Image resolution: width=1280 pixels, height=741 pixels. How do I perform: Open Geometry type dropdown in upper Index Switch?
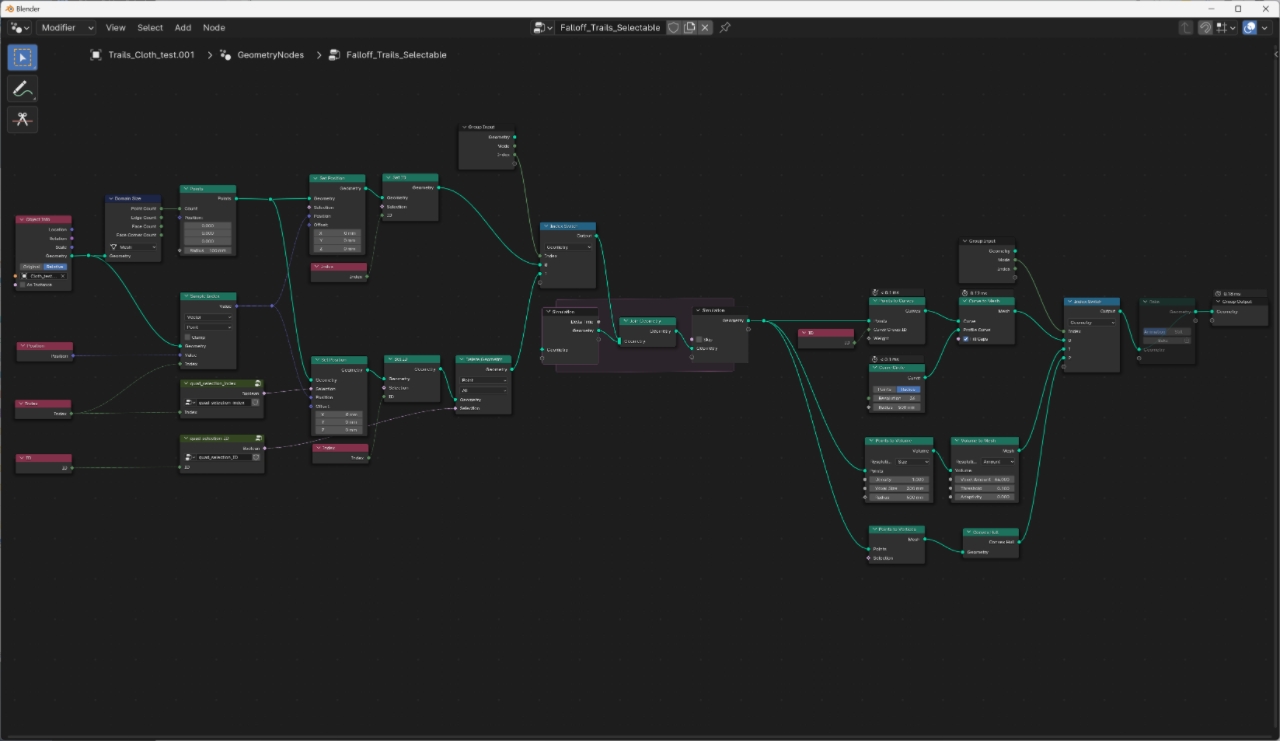point(568,246)
